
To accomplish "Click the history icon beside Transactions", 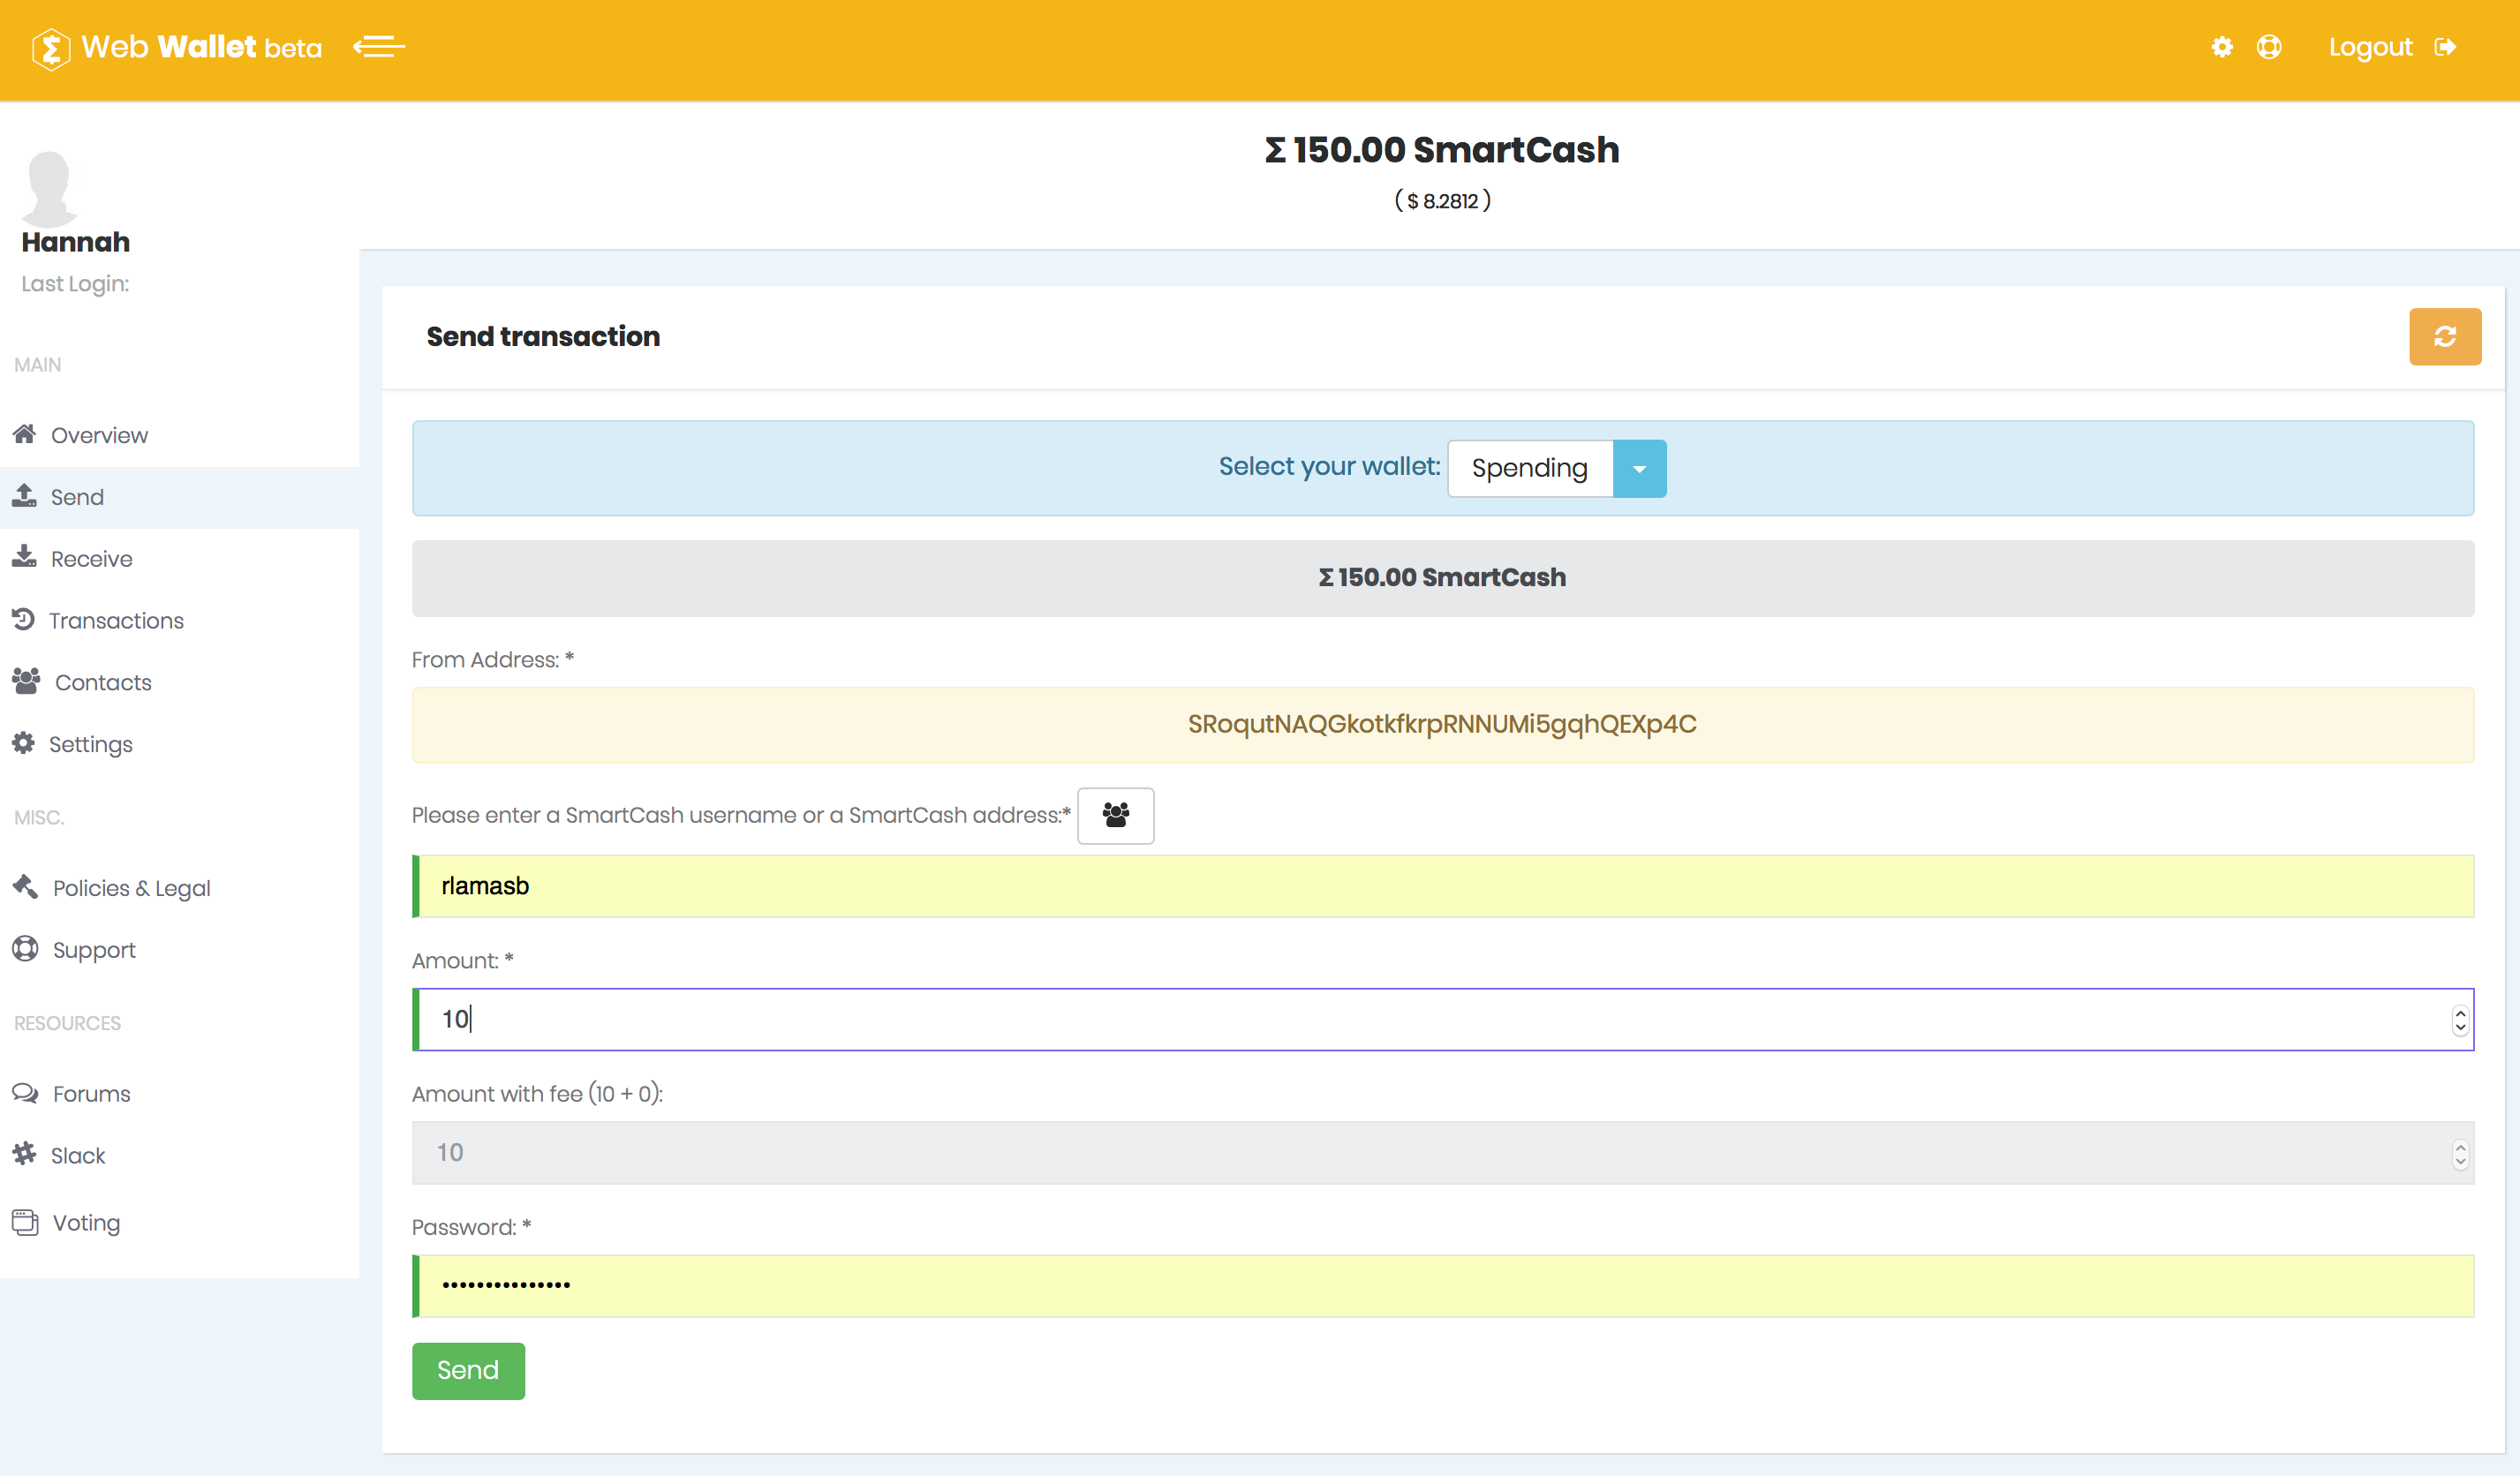I will 24,619.
